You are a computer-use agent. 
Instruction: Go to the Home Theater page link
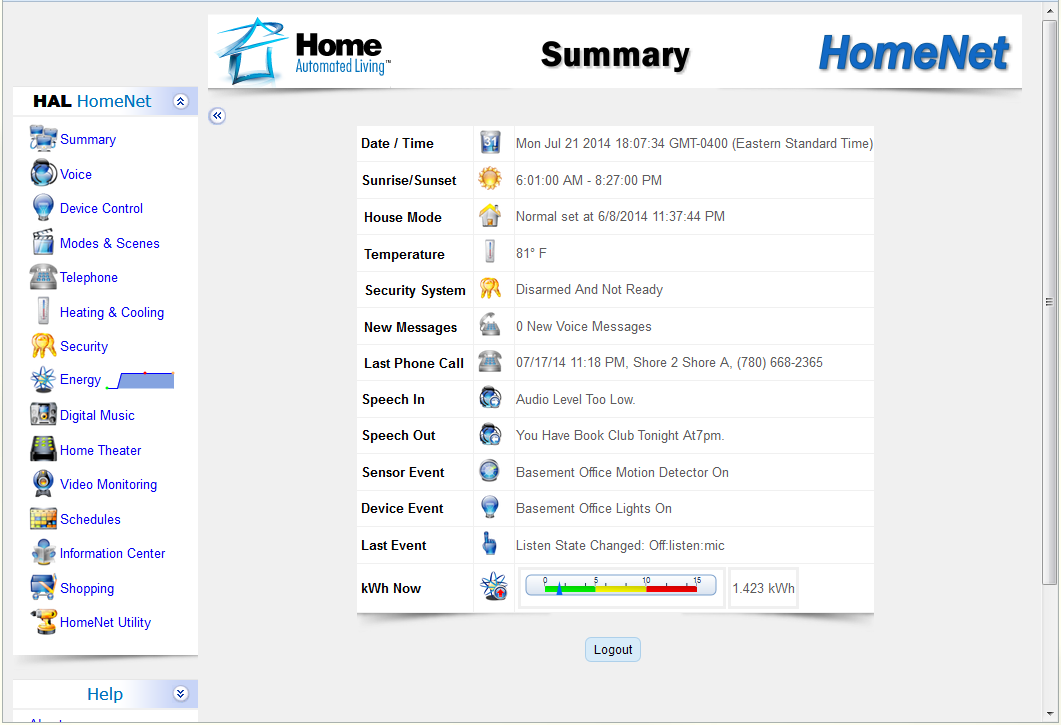[100, 450]
